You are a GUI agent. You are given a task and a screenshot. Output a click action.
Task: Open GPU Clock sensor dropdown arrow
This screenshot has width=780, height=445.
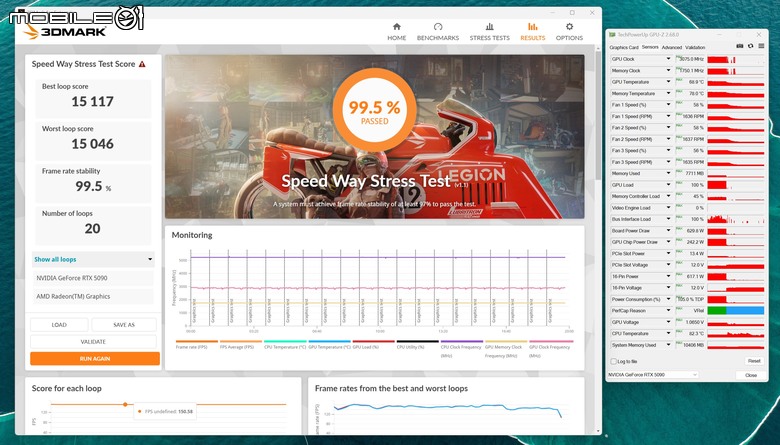click(668, 59)
